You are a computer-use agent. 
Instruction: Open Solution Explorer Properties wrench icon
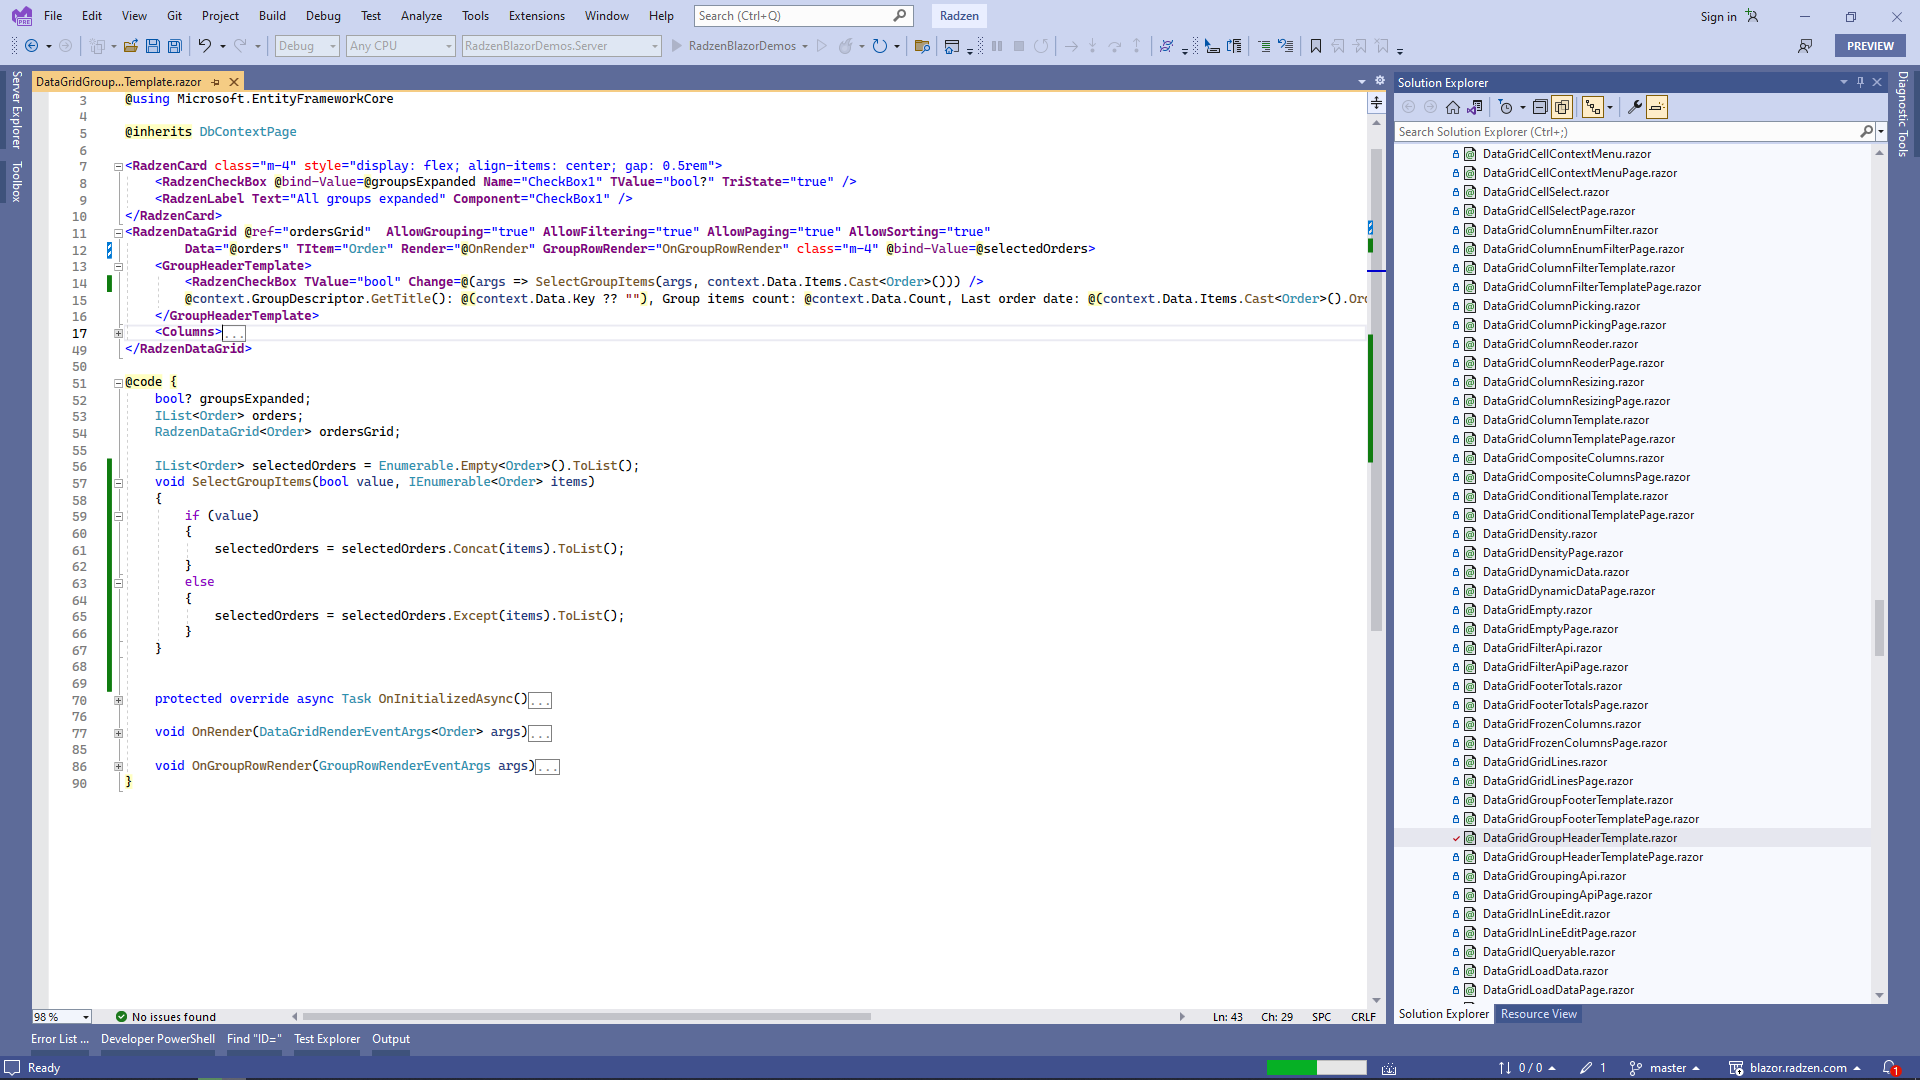[x=1635, y=107]
